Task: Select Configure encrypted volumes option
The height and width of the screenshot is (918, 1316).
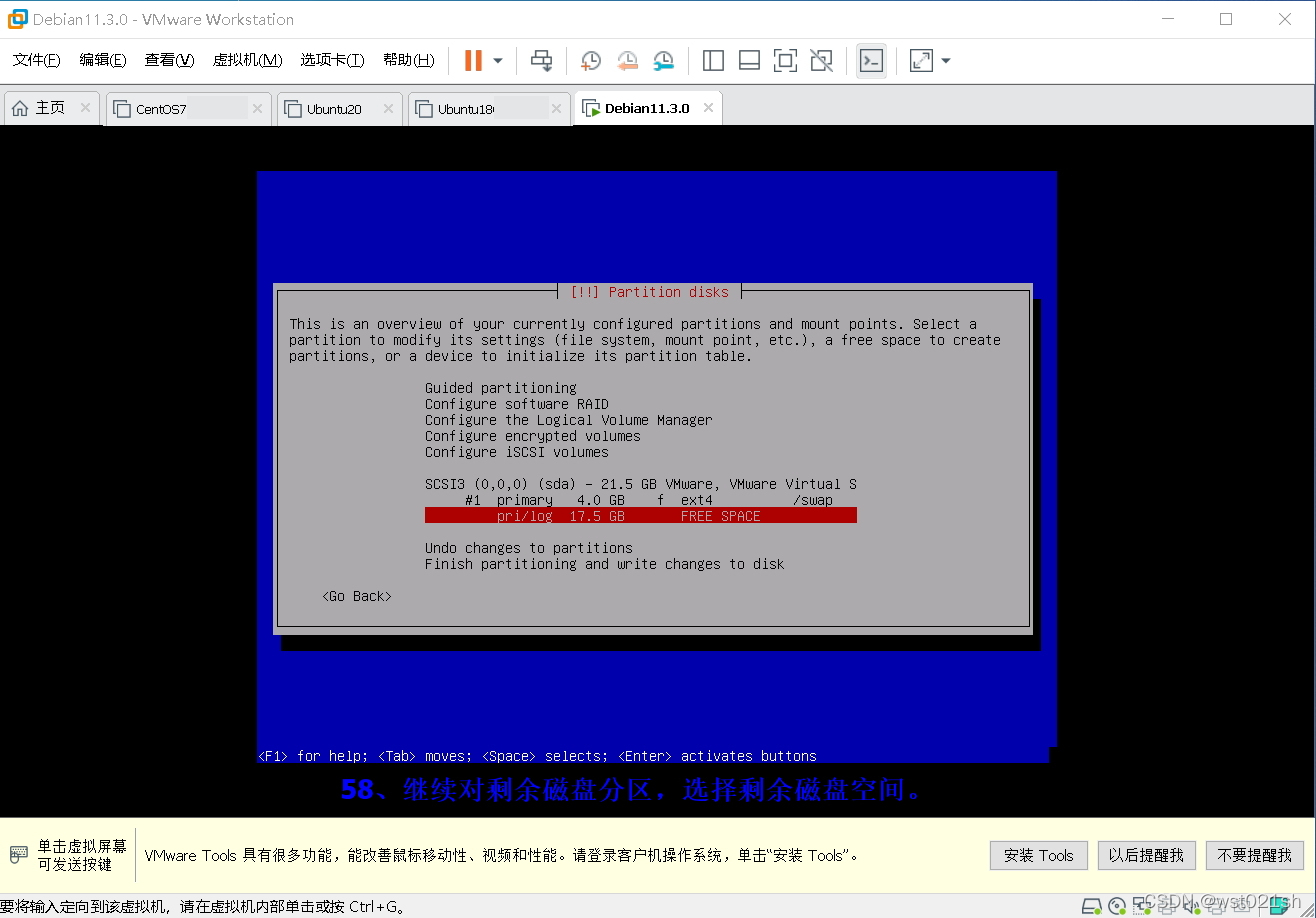Action: point(533,436)
